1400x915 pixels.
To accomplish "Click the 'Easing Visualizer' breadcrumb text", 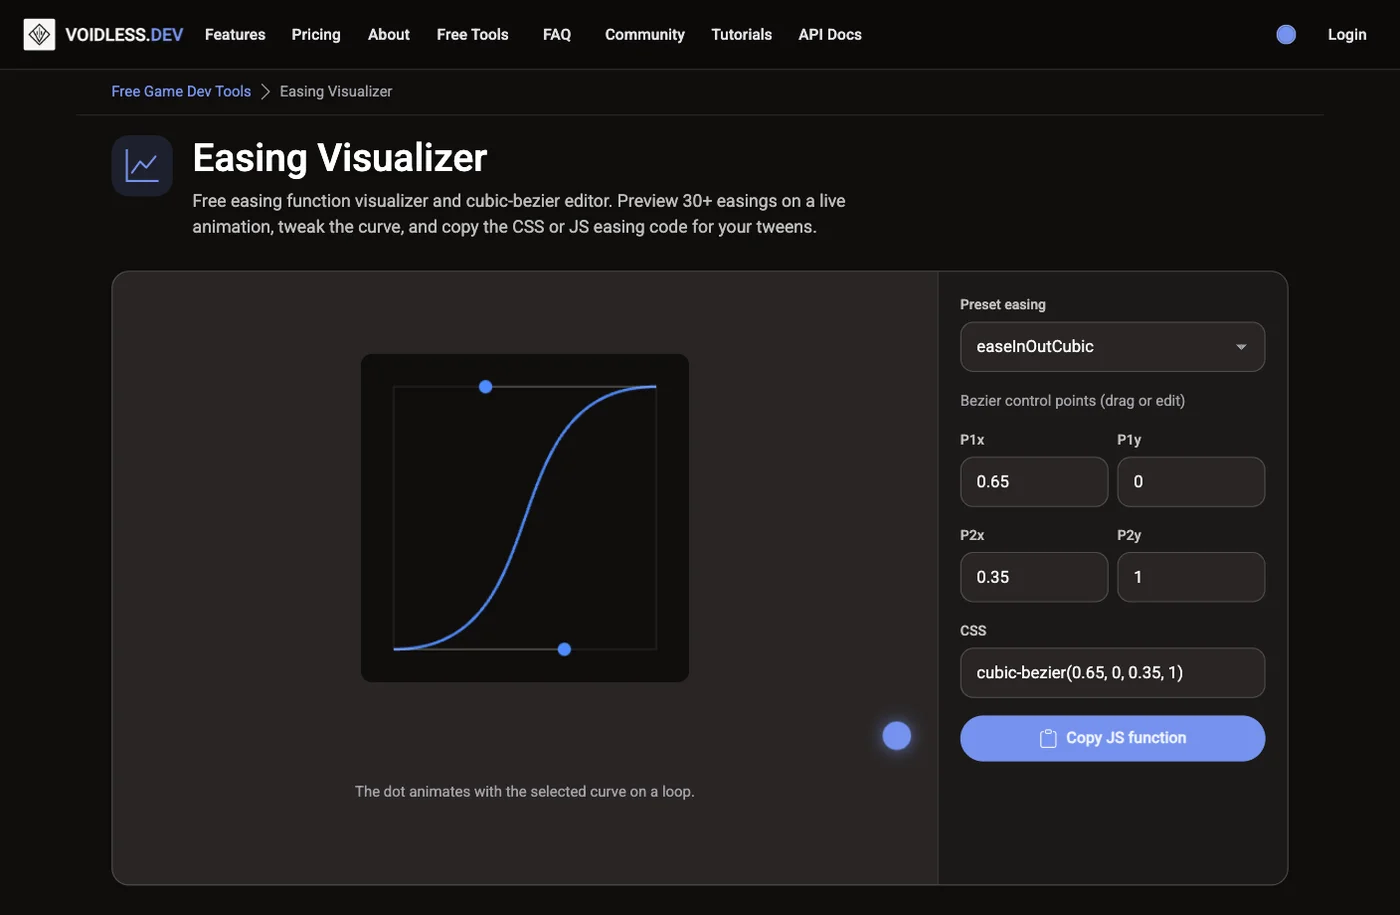I will click(336, 91).
